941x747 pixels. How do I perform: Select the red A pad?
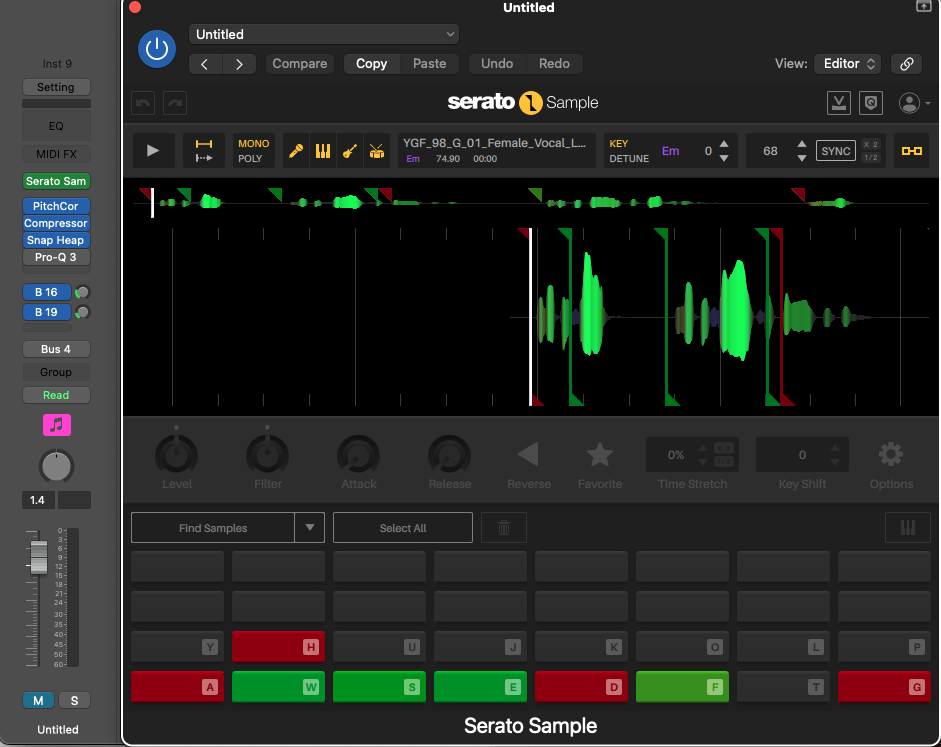pyautogui.click(x=178, y=687)
